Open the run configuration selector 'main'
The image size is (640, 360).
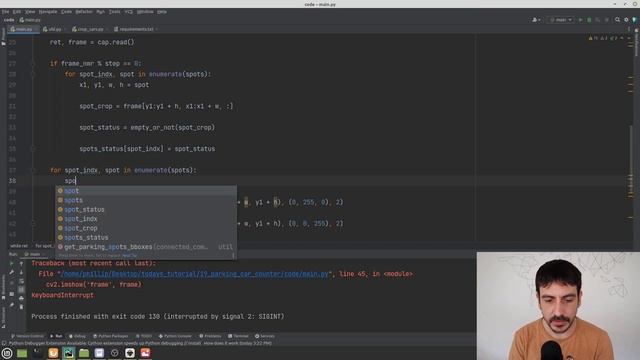561,20
